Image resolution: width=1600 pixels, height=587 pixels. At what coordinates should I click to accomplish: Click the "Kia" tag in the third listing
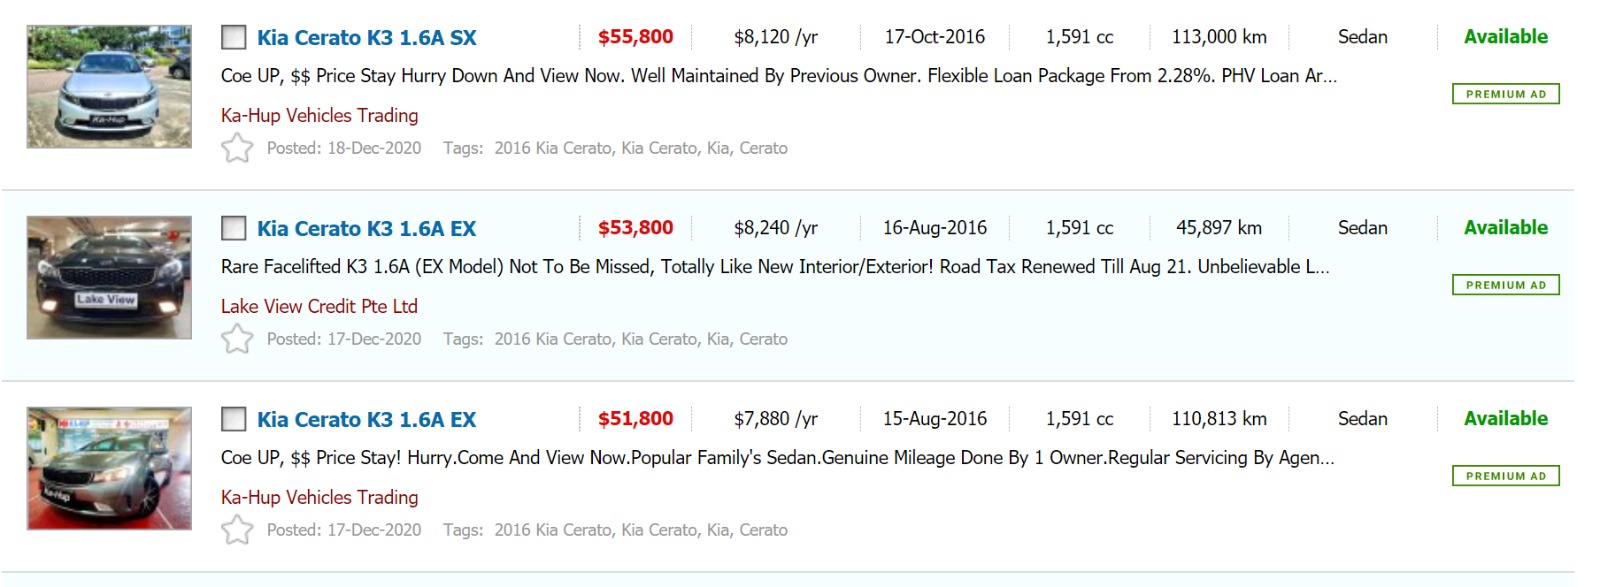click(717, 530)
